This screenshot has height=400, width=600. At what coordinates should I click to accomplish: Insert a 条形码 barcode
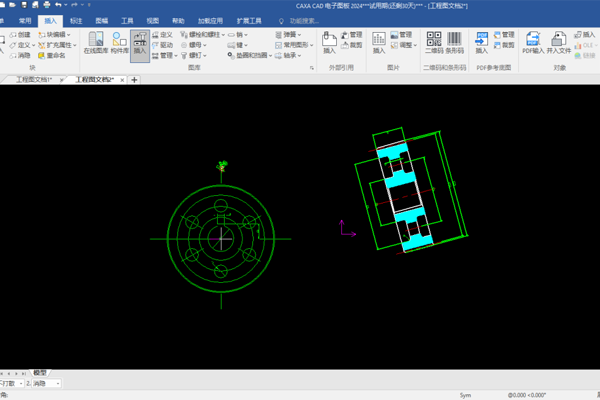pos(454,42)
